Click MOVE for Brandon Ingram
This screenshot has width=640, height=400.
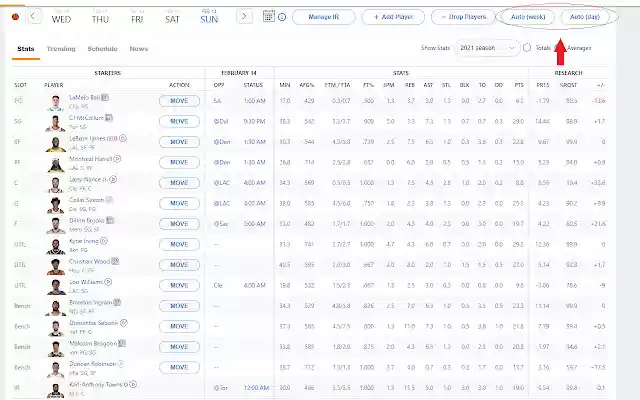click(179, 306)
